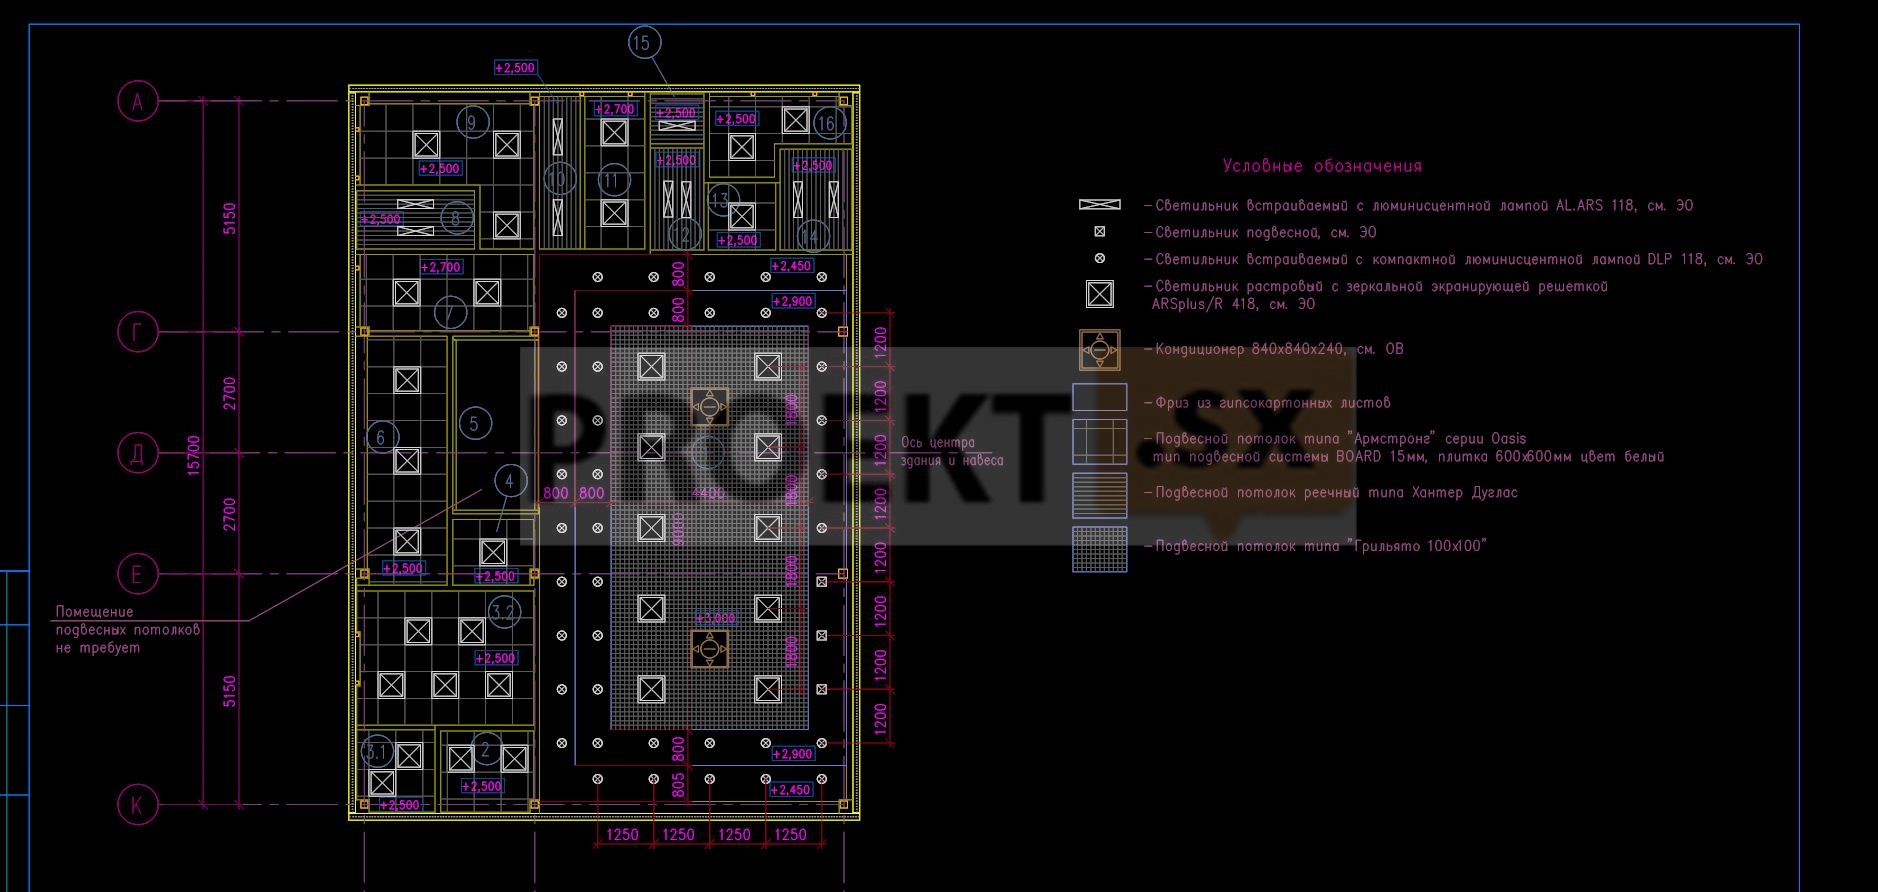
Task: Select the 2700 dimension between axes Г and Д
Action: 230,393
